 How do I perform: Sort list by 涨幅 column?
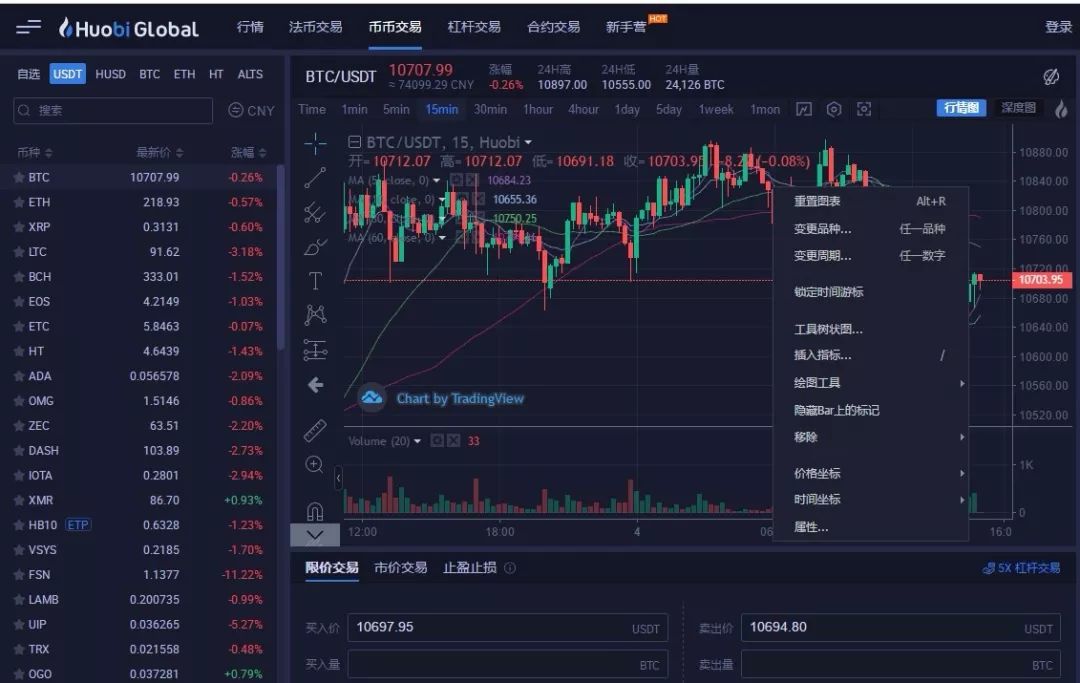click(x=249, y=152)
